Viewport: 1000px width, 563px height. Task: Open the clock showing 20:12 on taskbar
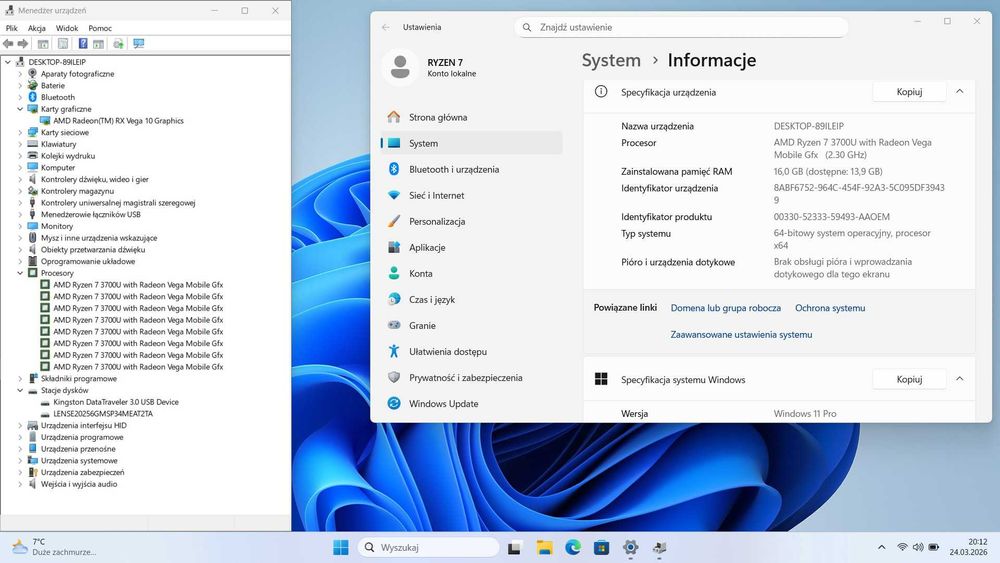pos(968,547)
